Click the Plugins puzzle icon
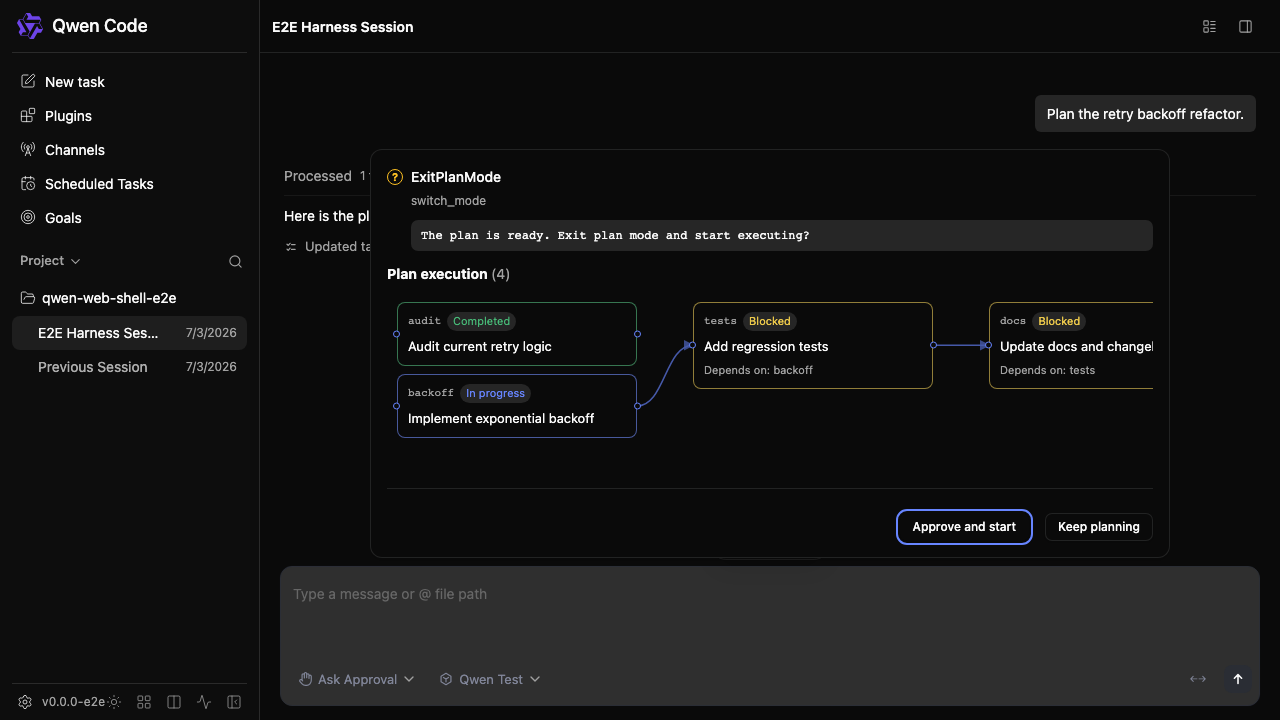The image size is (1280, 720). pyautogui.click(x=28, y=116)
